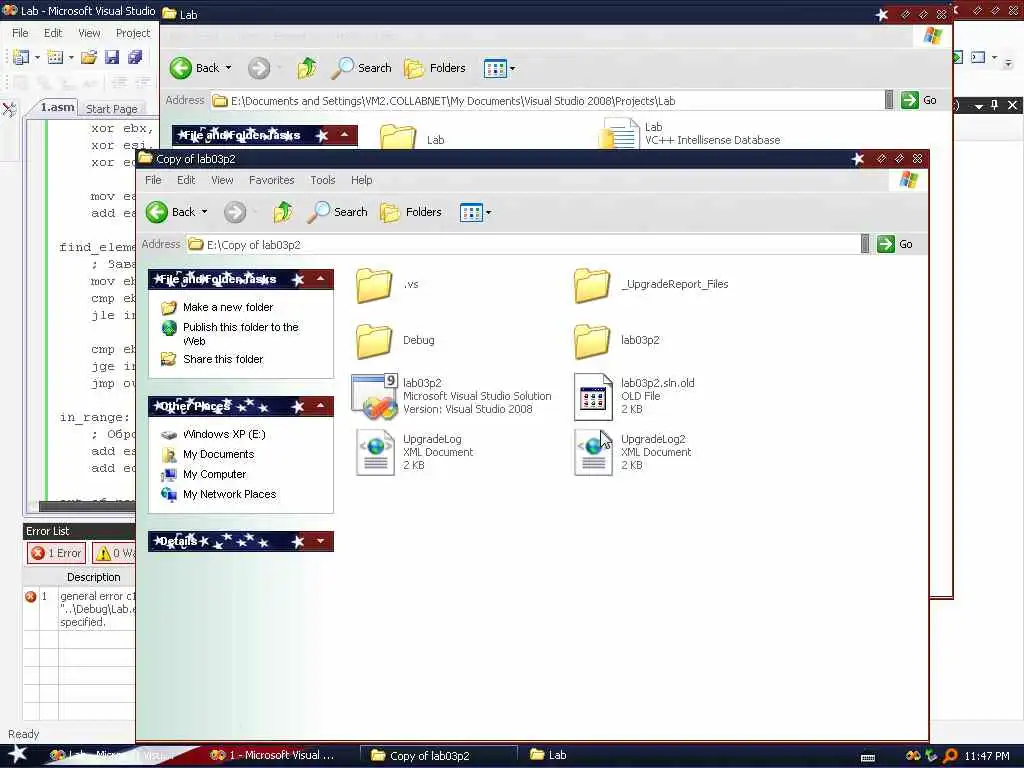Click Save icon in Visual Studio toolbar
Viewport: 1024px width, 768px height.
[112, 57]
